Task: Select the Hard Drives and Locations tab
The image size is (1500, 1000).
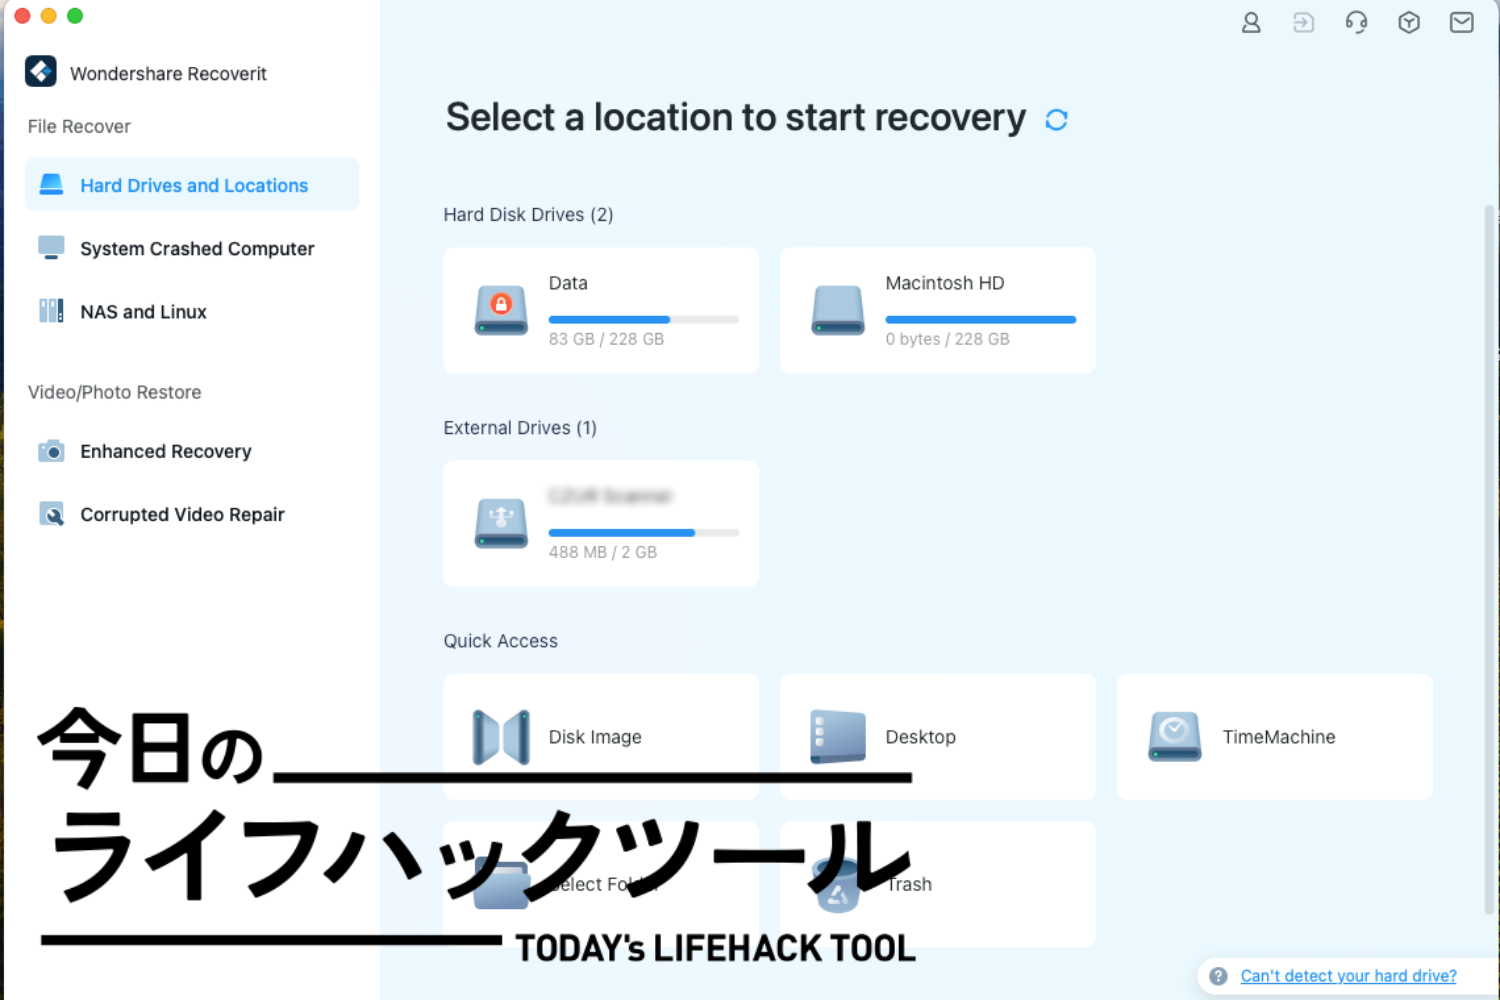Action: click(192, 185)
